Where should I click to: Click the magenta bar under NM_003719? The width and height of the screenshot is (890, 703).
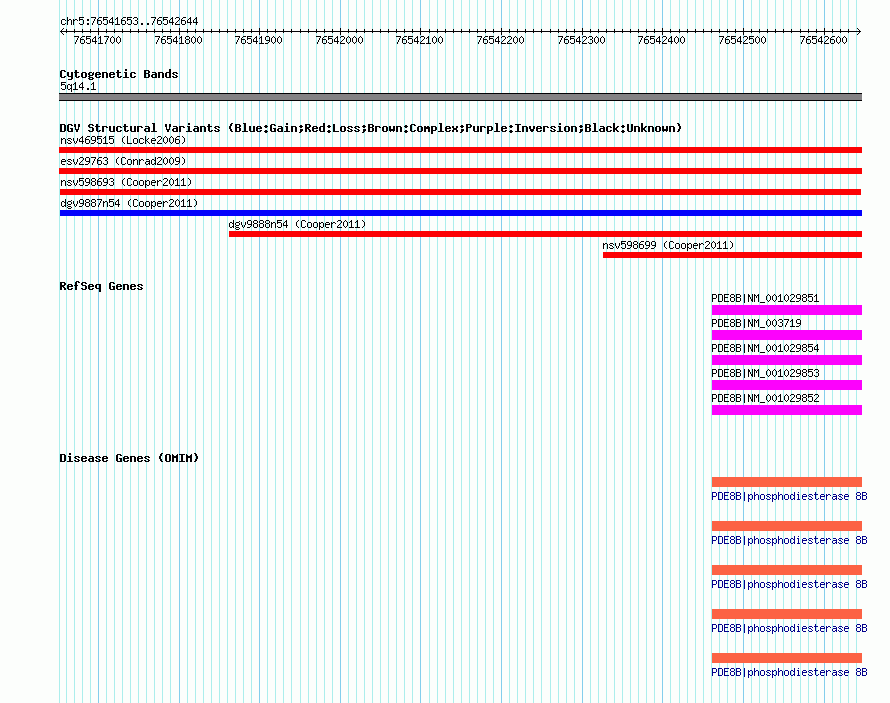[x=787, y=335]
